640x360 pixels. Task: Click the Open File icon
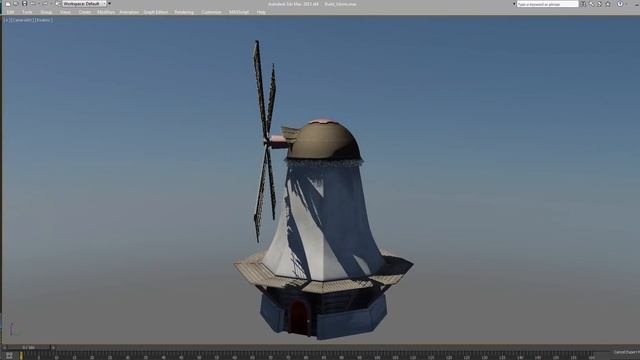click(16, 4)
